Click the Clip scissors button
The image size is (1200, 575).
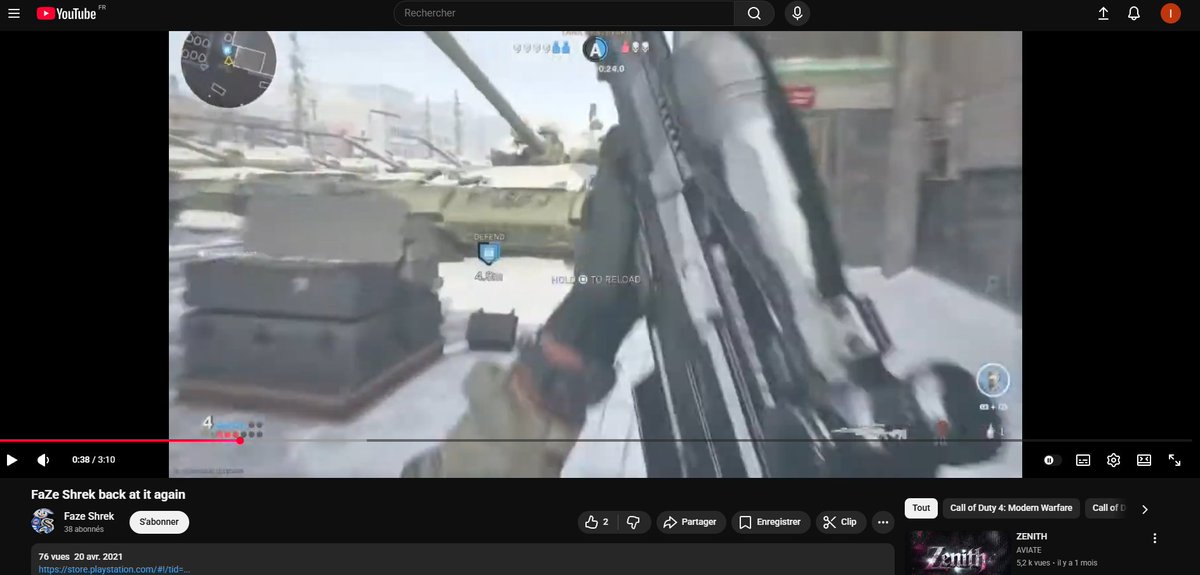click(840, 522)
